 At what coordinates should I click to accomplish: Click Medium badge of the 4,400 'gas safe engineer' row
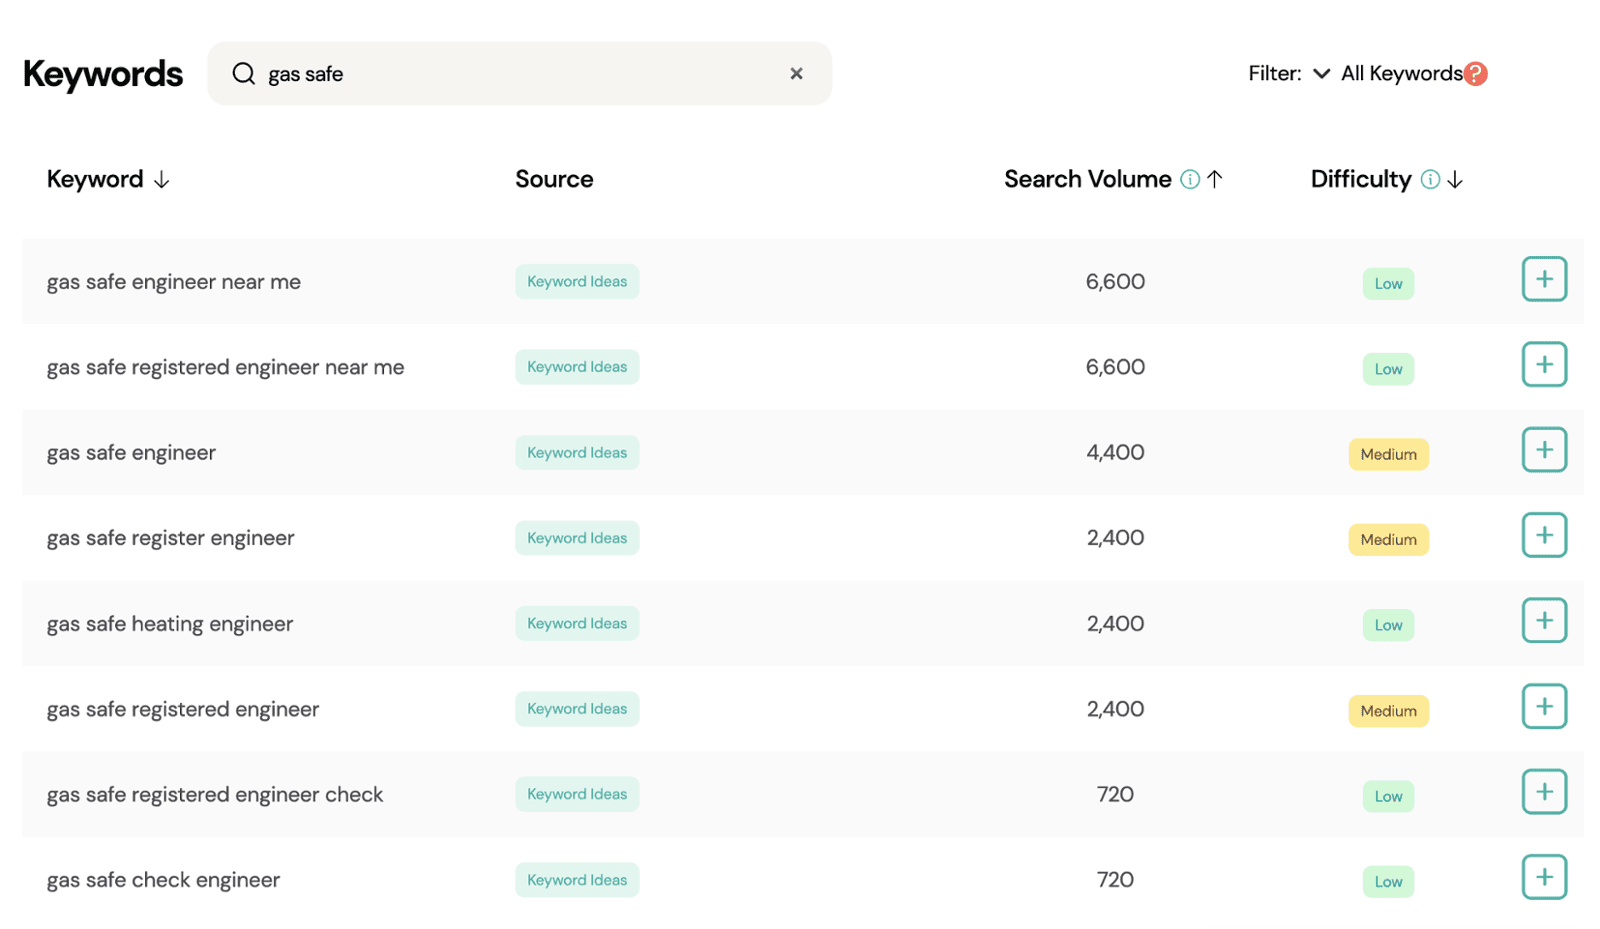pyautogui.click(x=1388, y=454)
